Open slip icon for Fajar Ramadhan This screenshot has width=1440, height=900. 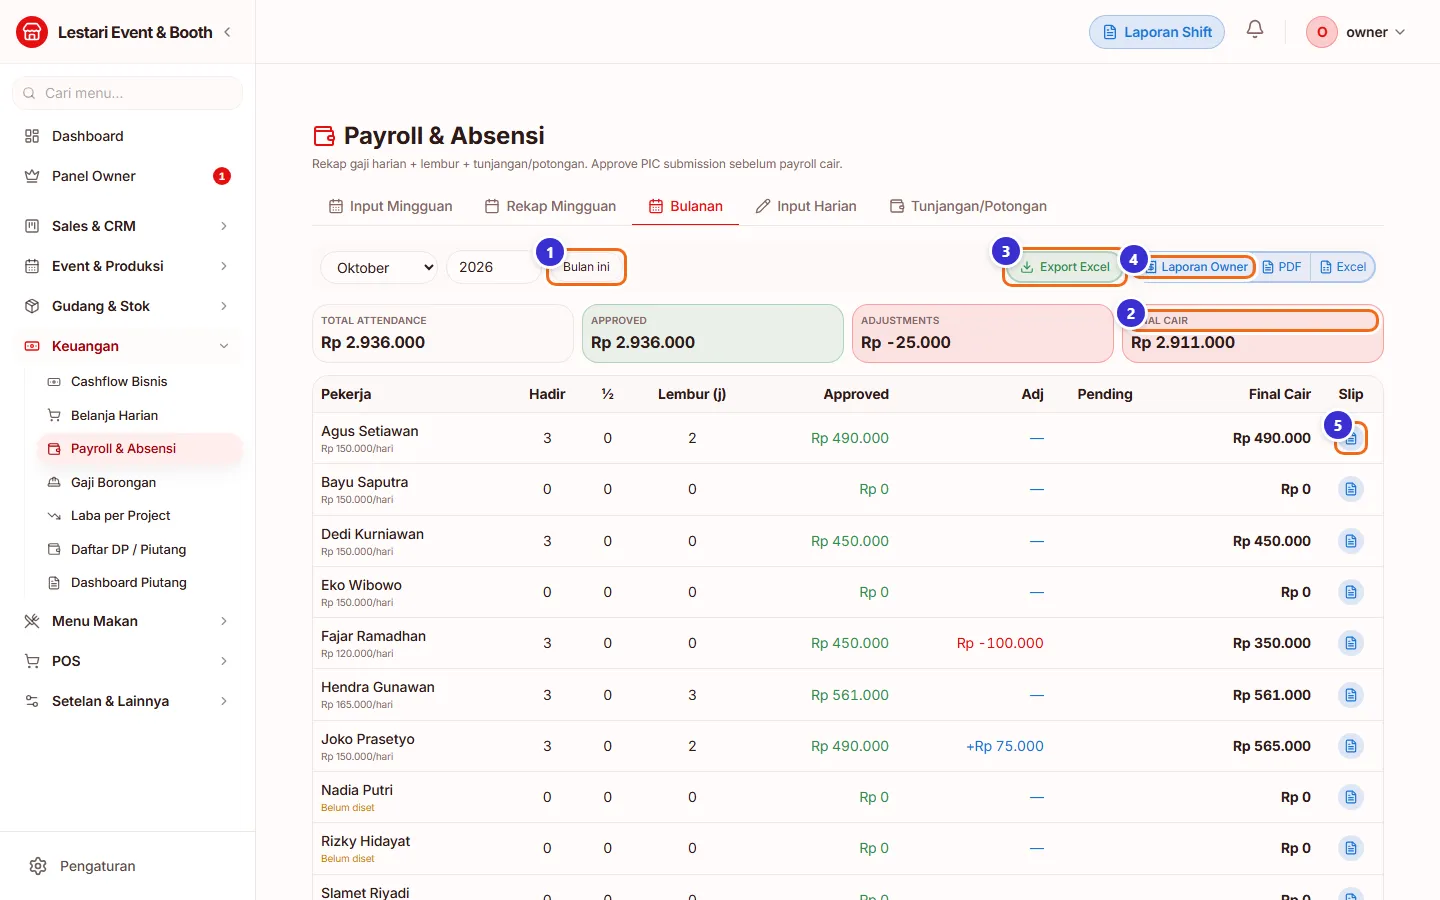pyautogui.click(x=1351, y=643)
